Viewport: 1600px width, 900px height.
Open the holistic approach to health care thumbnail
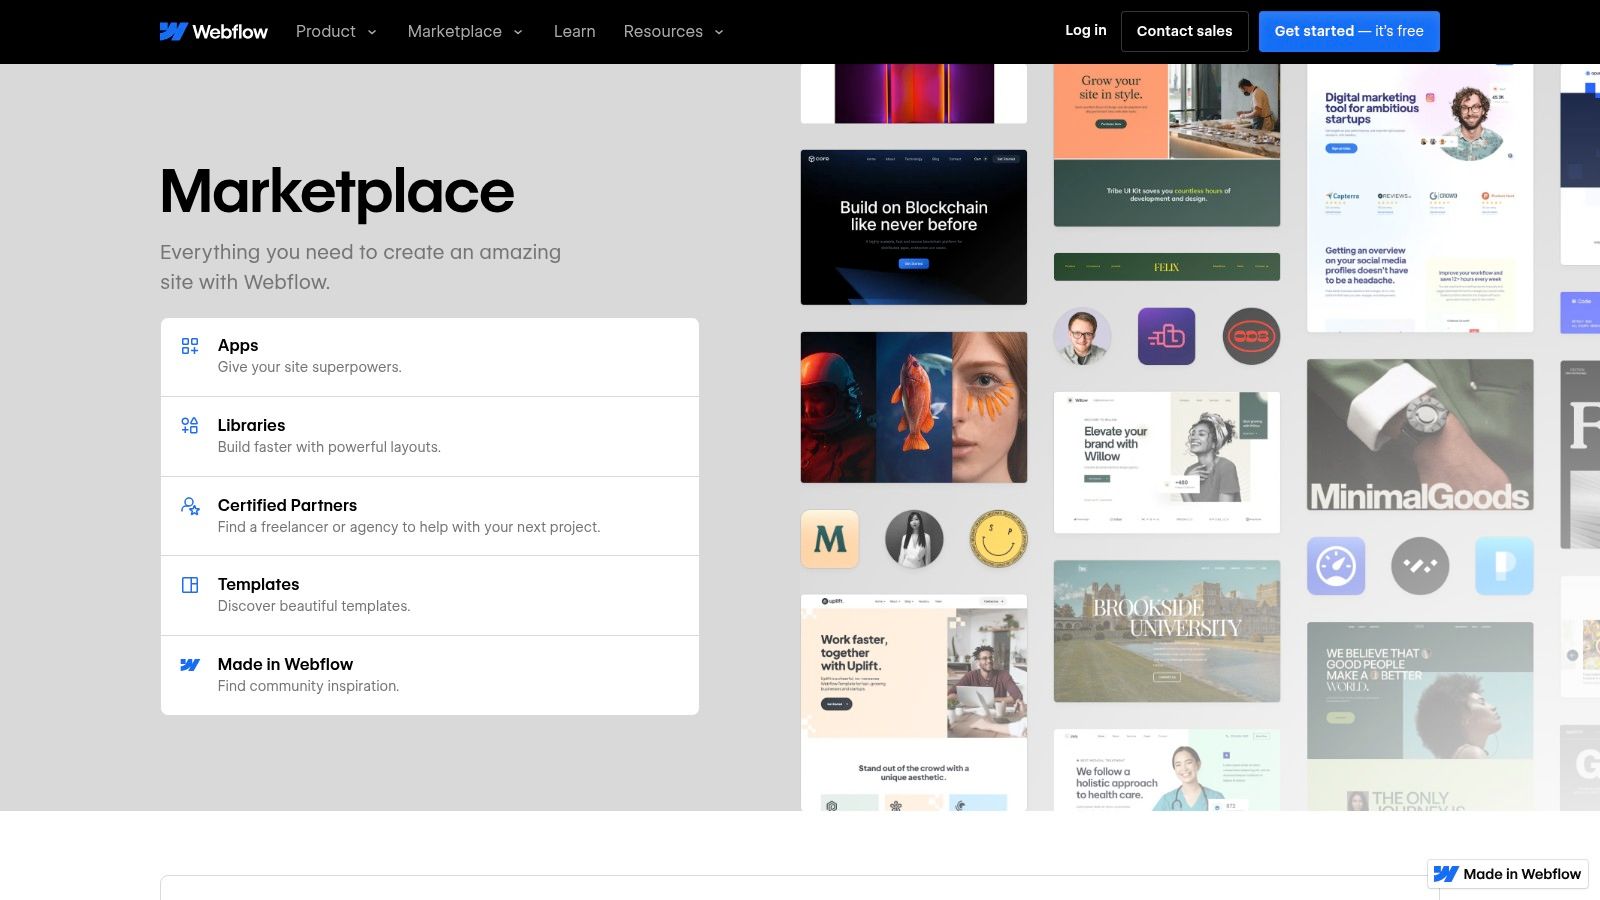[1167, 770]
